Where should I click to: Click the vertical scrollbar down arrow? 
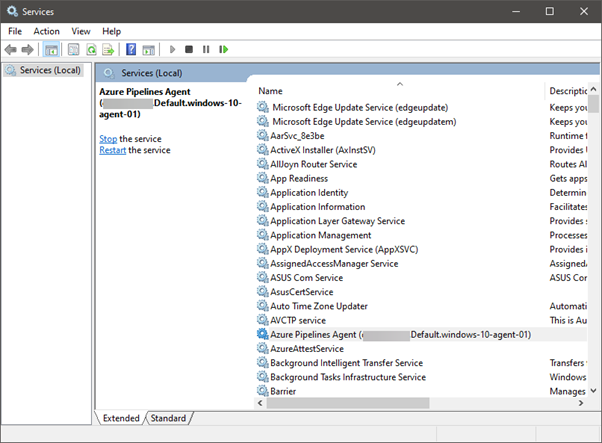594,391
